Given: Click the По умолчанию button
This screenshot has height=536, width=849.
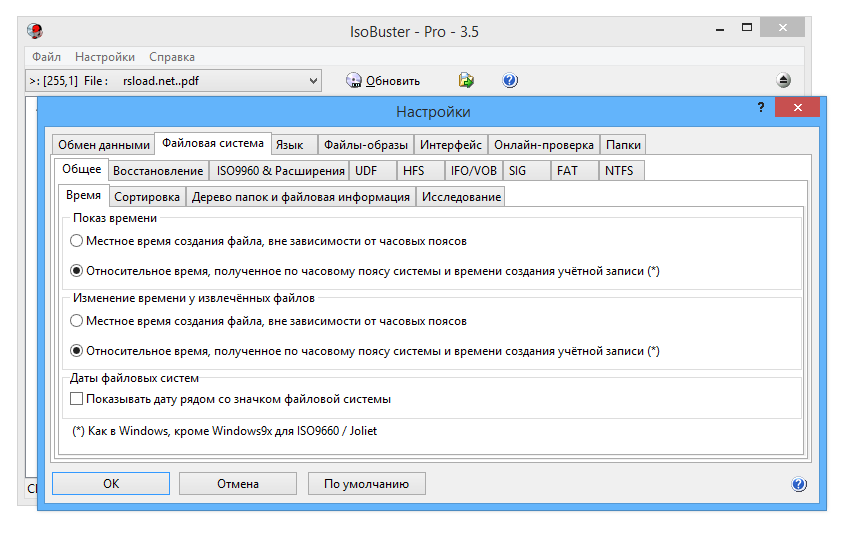Looking at the screenshot, I should [x=367, y=483].
